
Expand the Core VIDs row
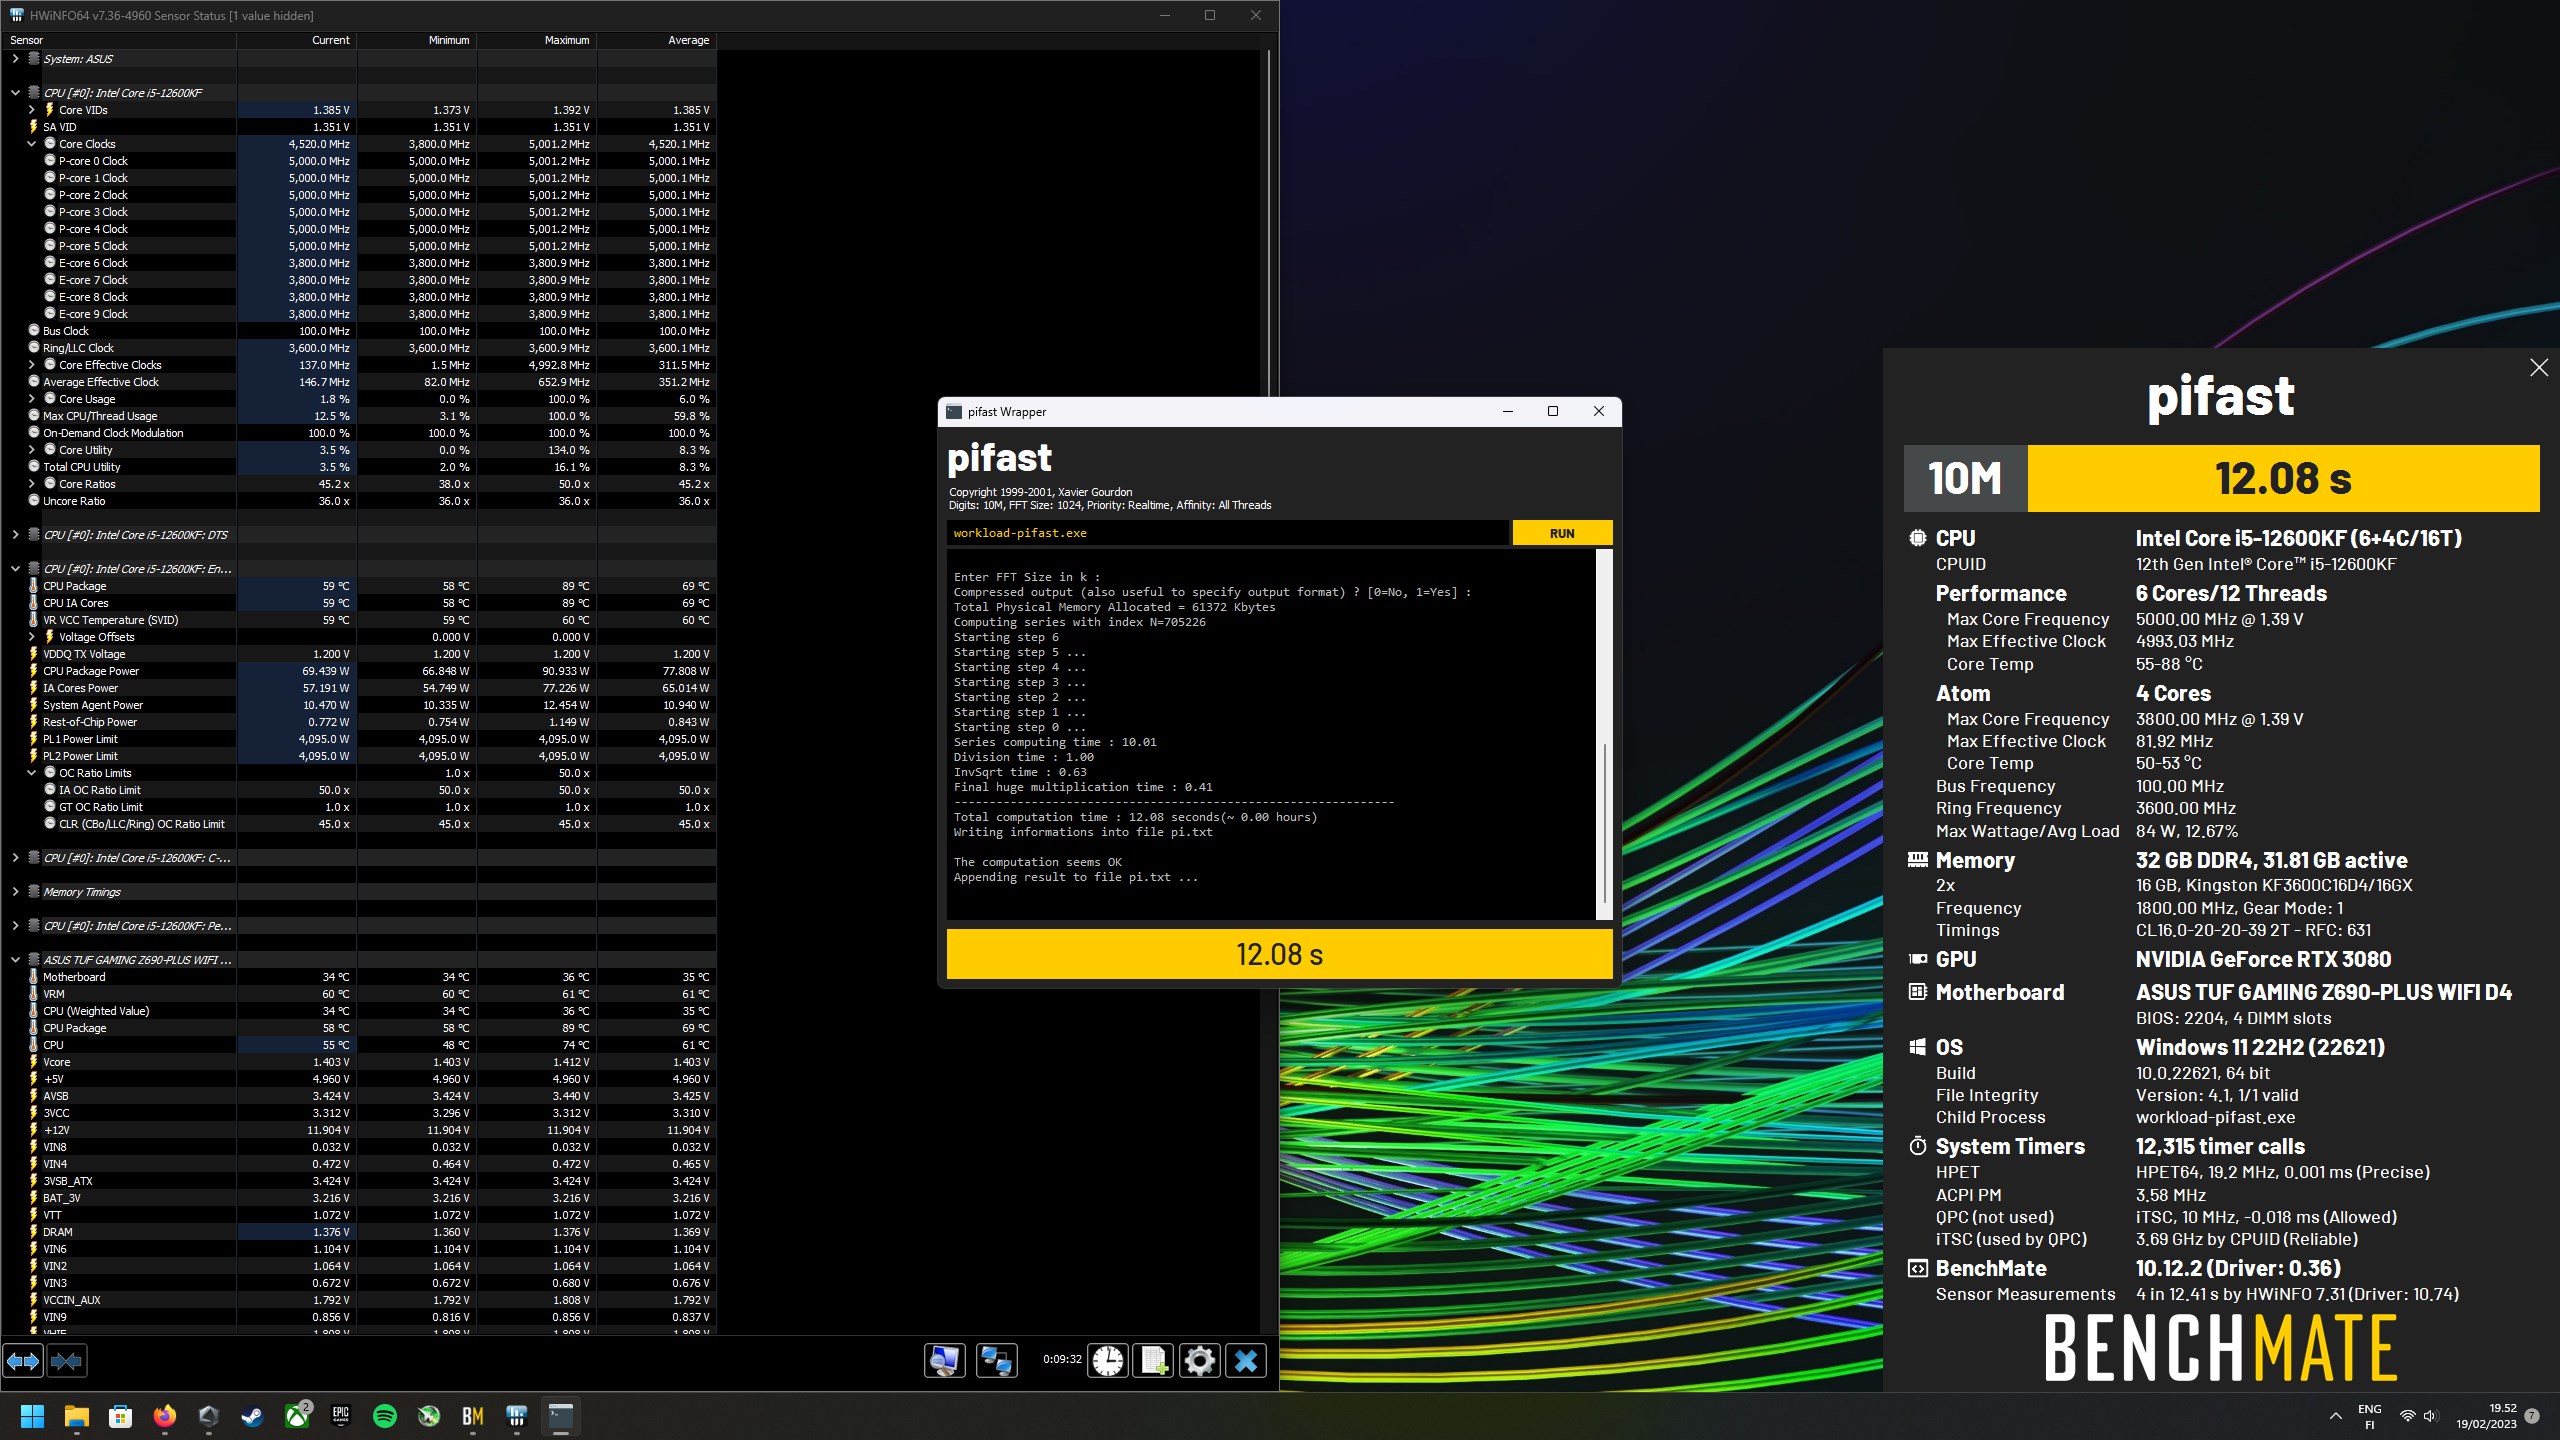coord(31,110)
